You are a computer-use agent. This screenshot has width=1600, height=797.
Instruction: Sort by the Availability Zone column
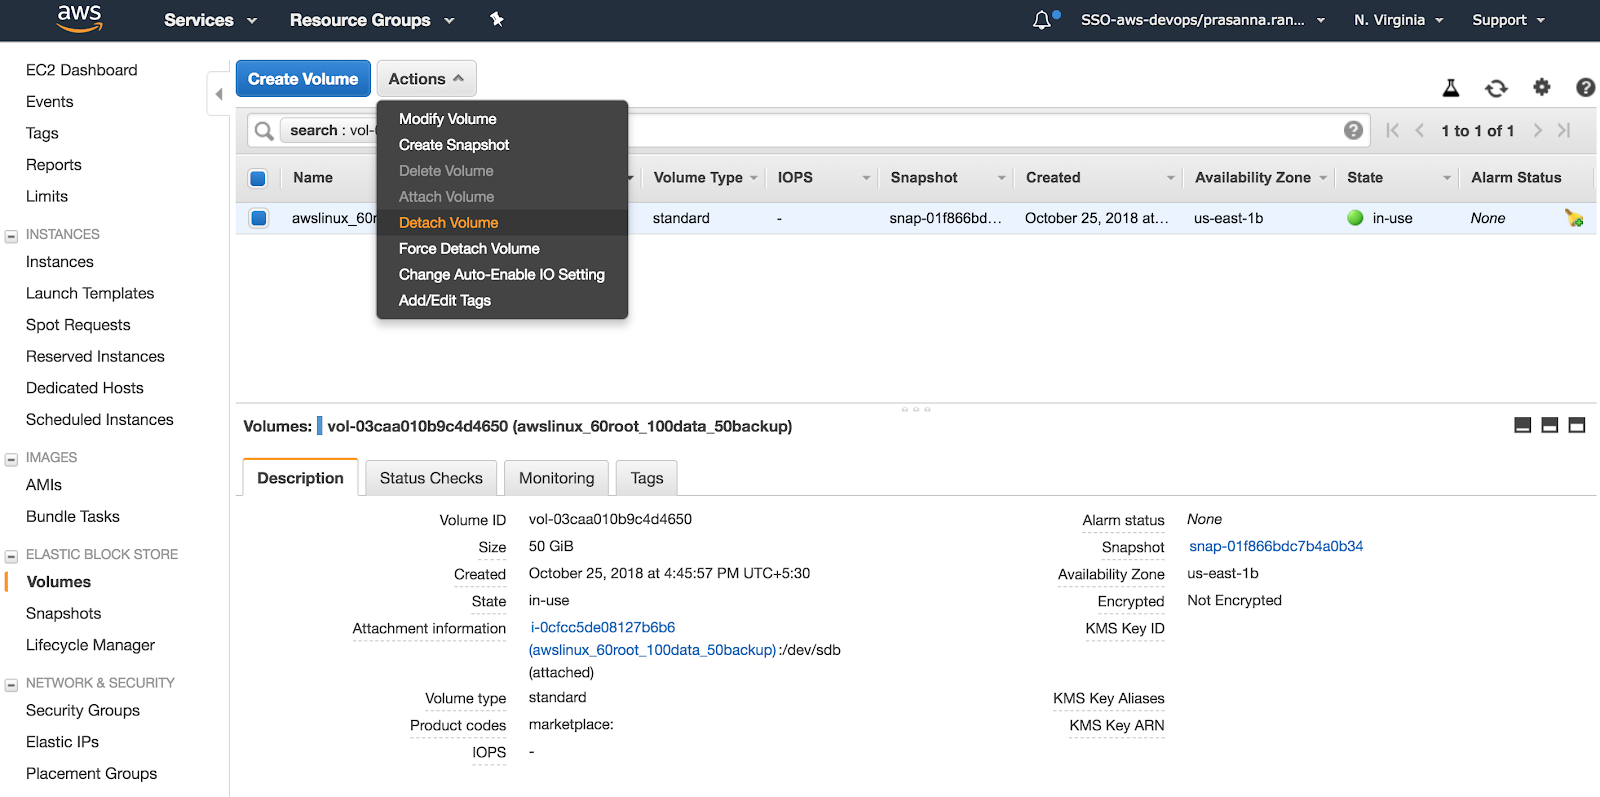tap(1252, 178)
